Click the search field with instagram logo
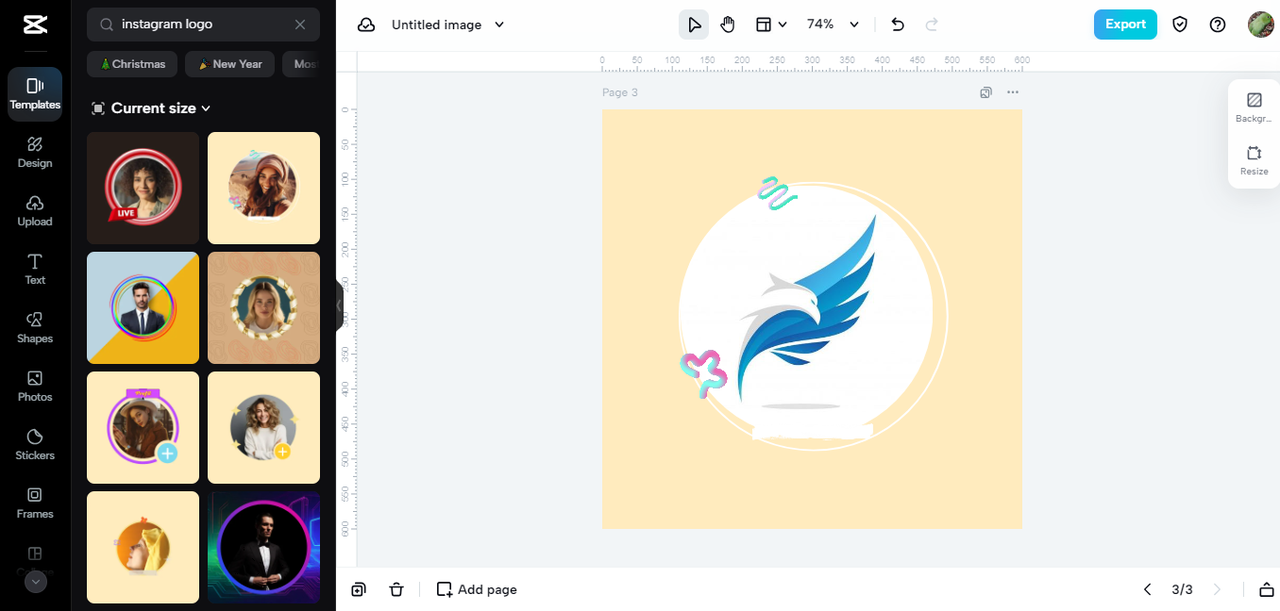 click(x=204, y=24)
